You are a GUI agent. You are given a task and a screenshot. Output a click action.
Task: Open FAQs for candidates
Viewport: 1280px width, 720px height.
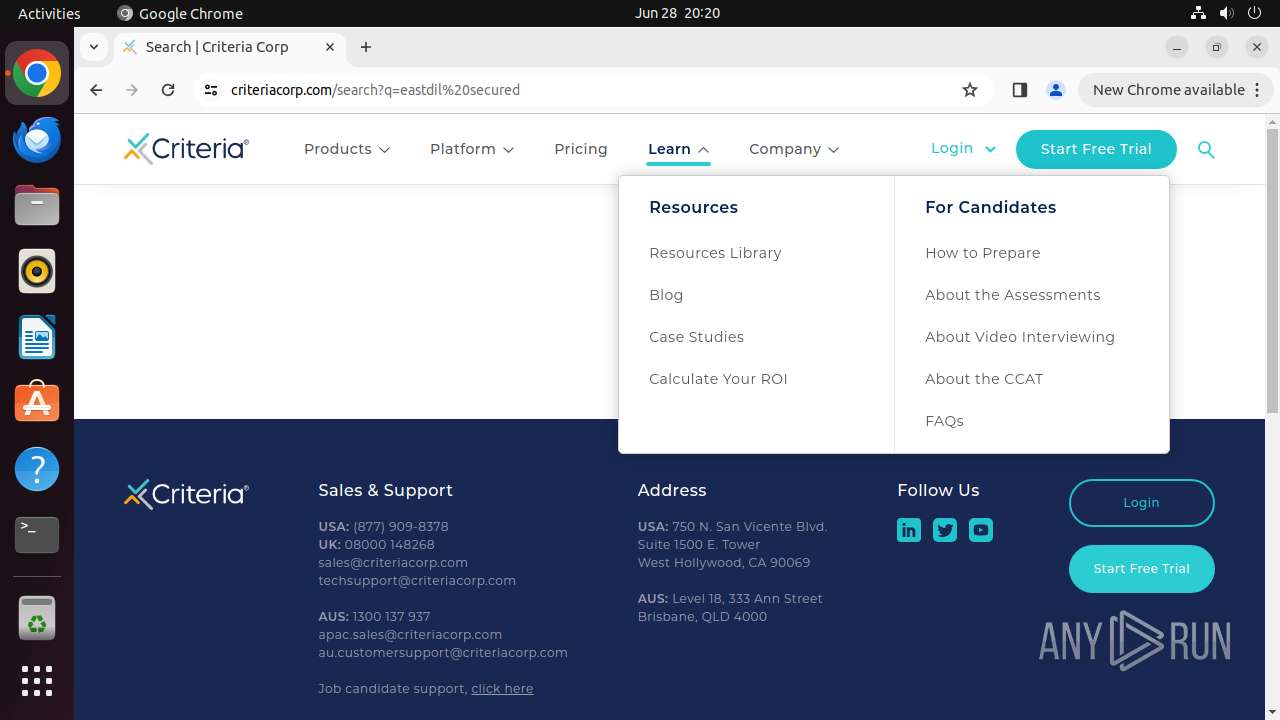tap(944, 421)
